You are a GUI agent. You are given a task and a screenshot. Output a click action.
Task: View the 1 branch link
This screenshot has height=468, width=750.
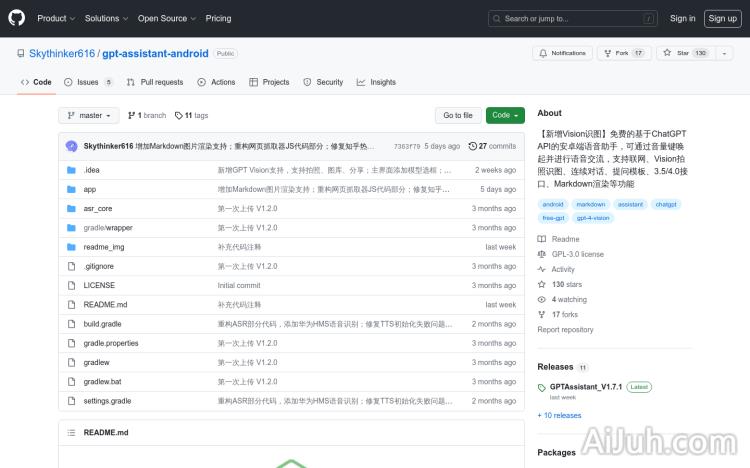(x=147, y=115)
